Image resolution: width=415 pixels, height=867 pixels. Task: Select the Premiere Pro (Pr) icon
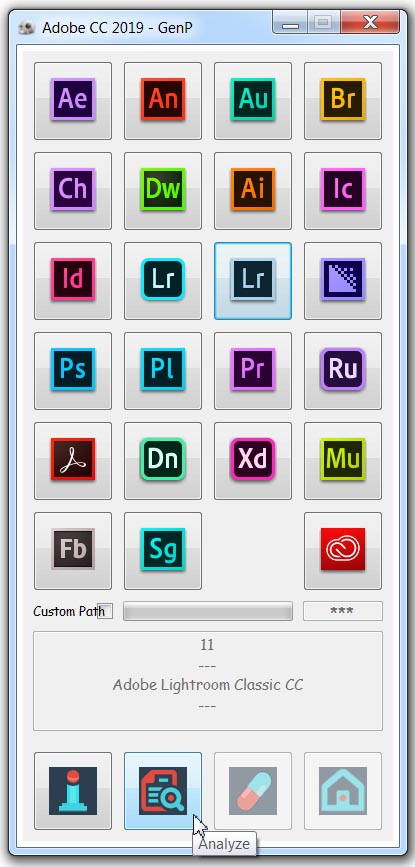click(x=253, y=371)
